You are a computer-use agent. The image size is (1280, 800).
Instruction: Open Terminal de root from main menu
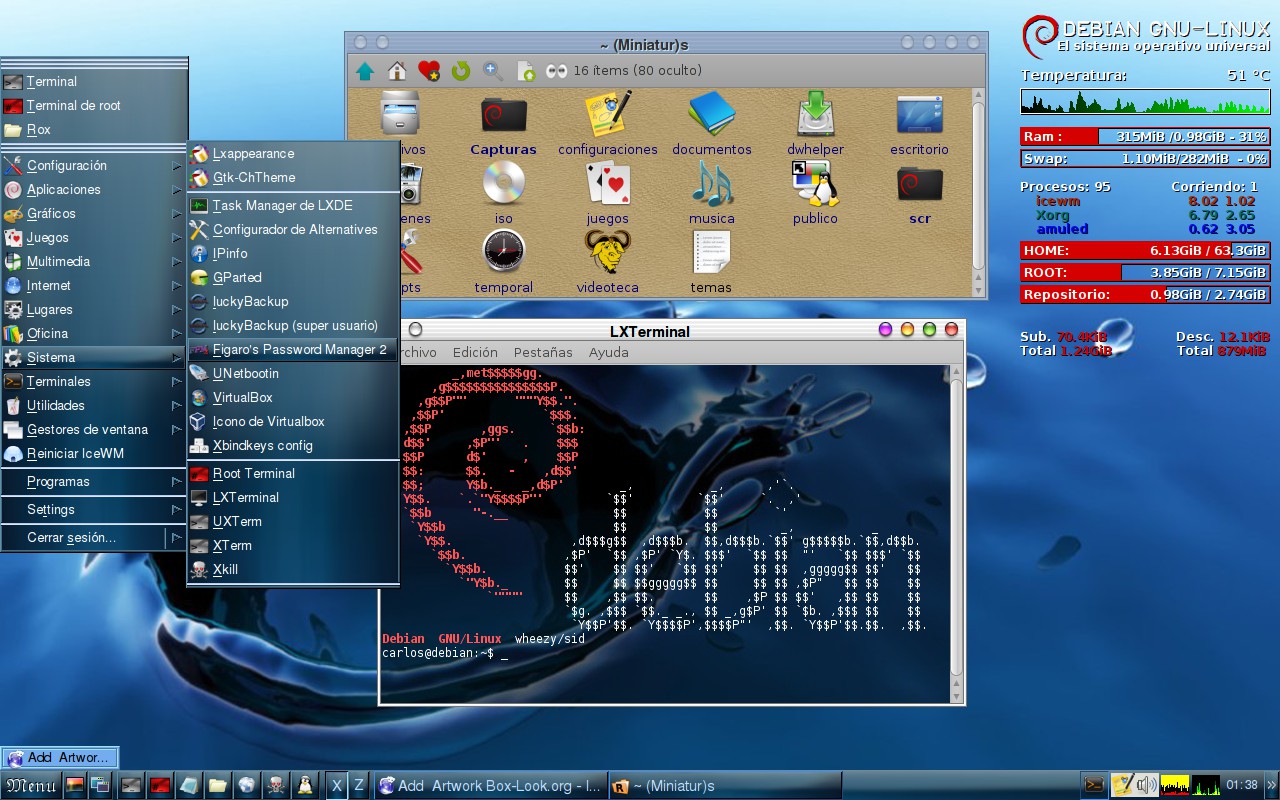pos(94,105)
